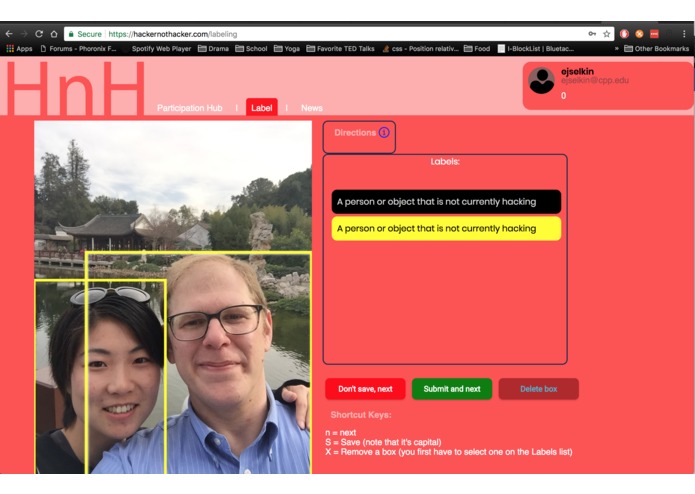
Task: Open Forums - Phoronix bookmark
Action: coord(78,49)
